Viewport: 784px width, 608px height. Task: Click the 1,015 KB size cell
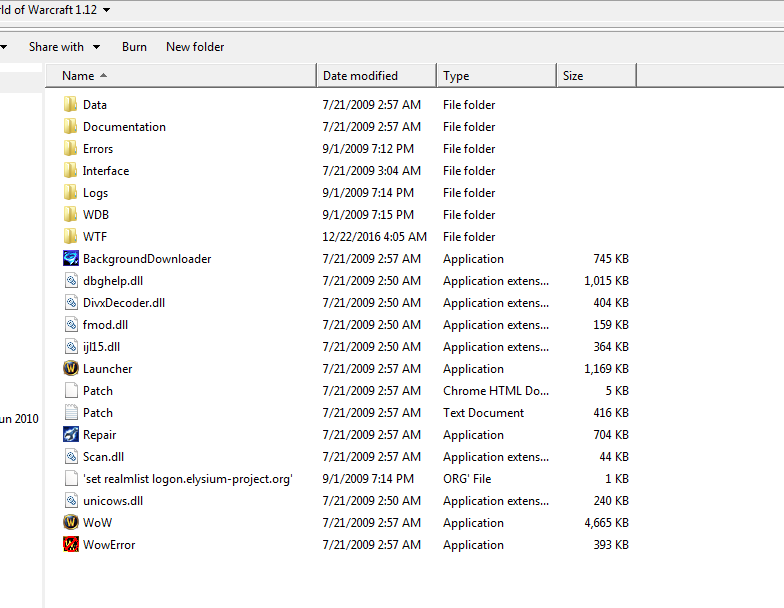click(606, 280)
